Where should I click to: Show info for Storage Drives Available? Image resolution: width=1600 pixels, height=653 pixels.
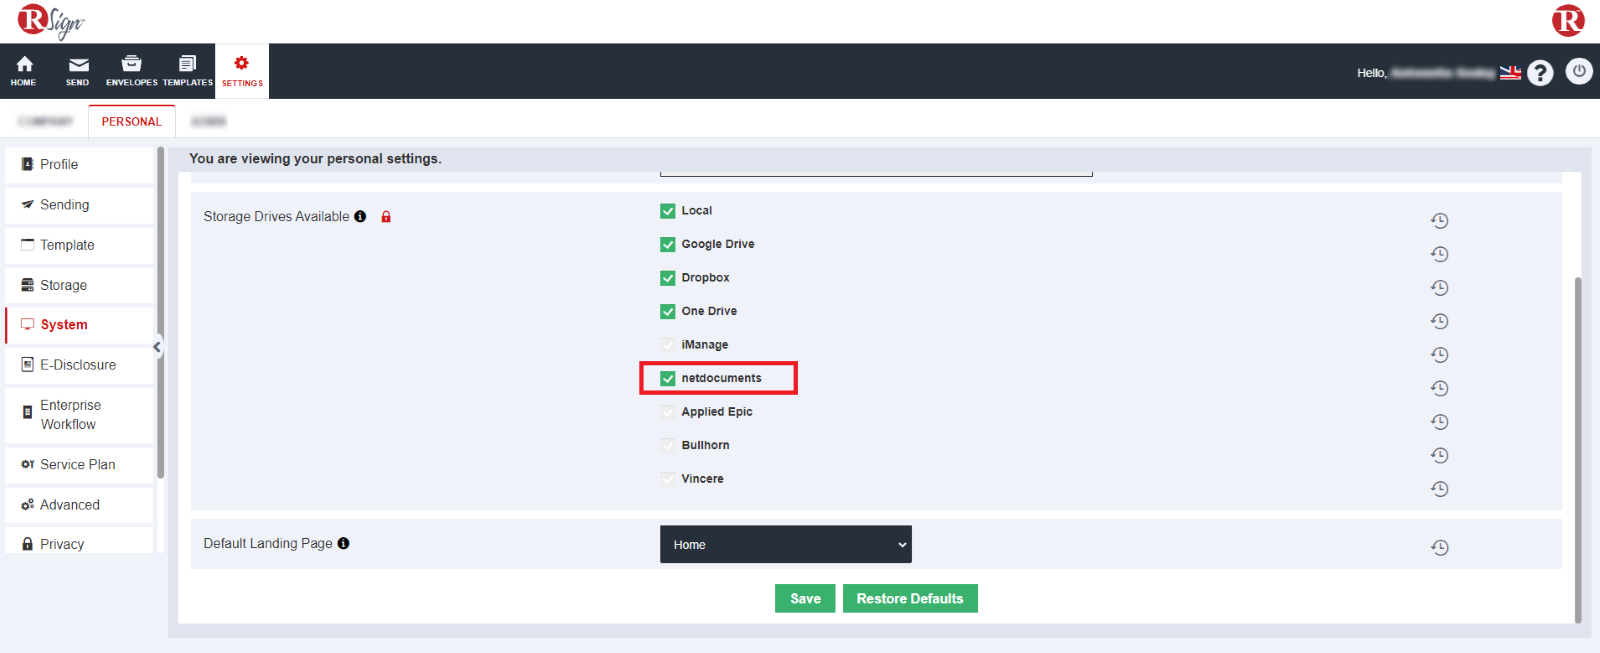pyautogui.click(x=360, y=216)
